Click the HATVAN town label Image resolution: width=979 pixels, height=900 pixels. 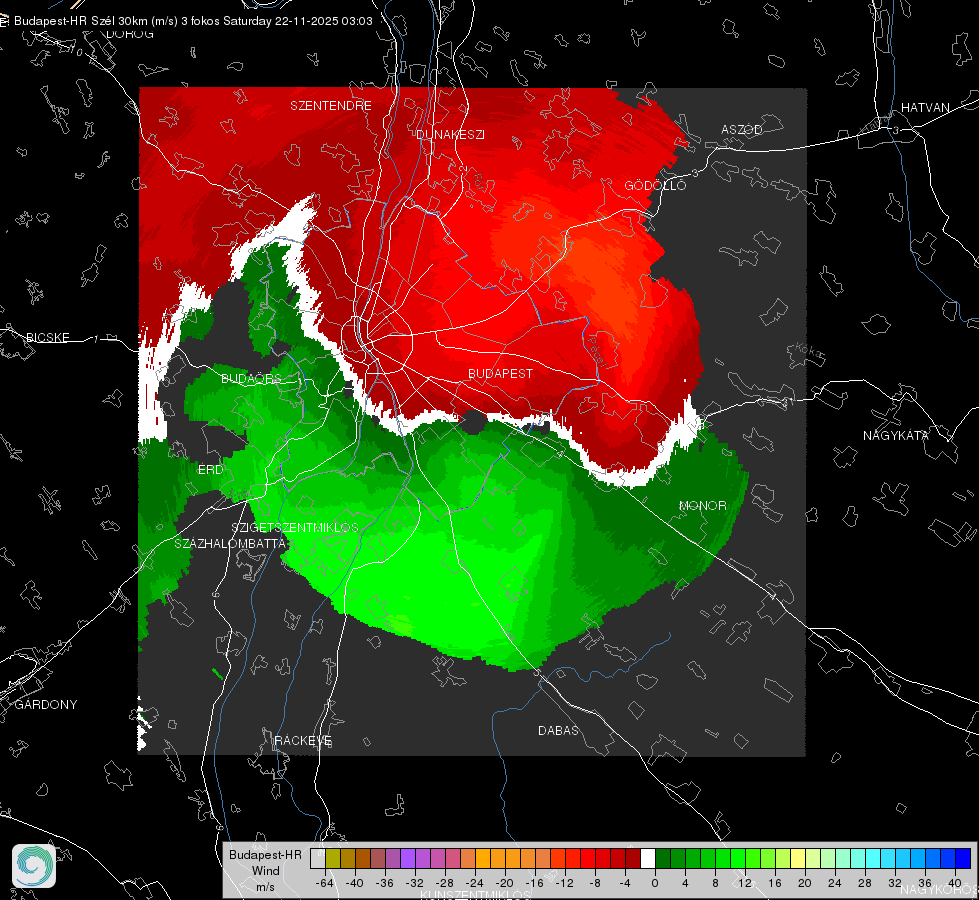point(925,107)
